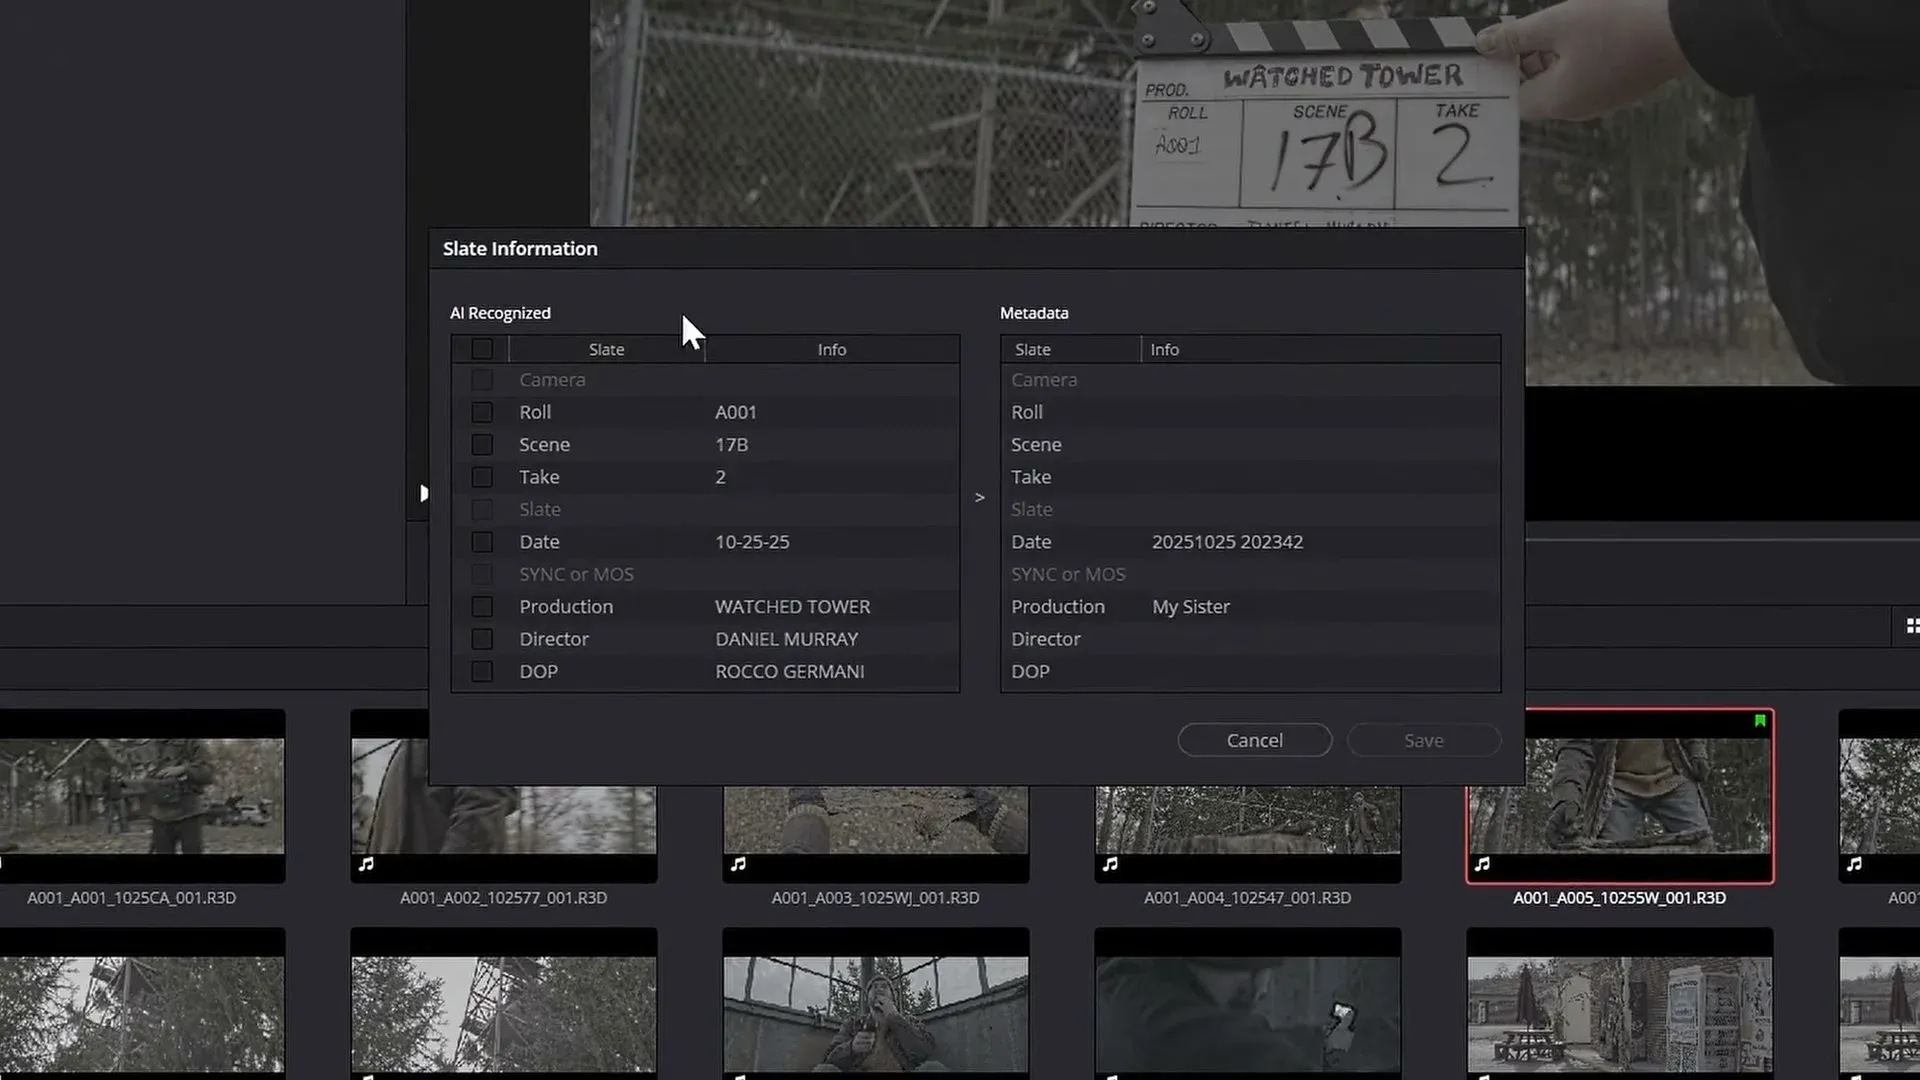Screen dimensions: 1920x1080
Task: Enable the Roll checkbox in AI Recognized
Action: pos(482,412)
